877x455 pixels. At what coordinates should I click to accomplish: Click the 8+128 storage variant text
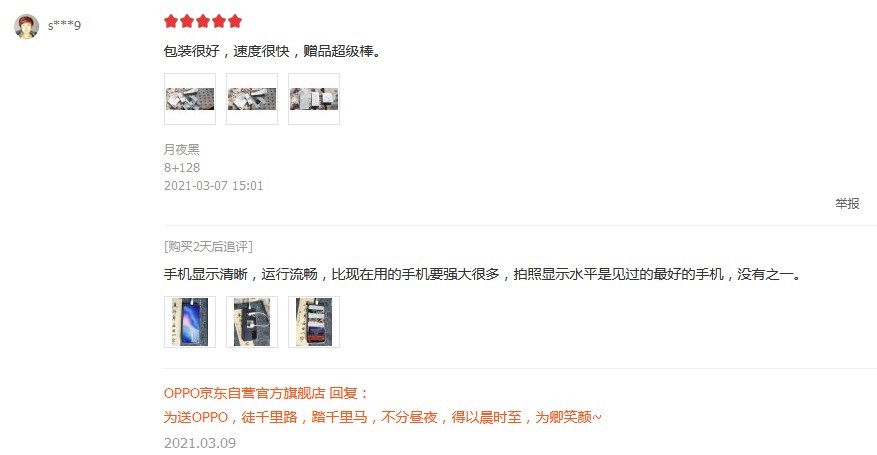(x=182, y=168)
